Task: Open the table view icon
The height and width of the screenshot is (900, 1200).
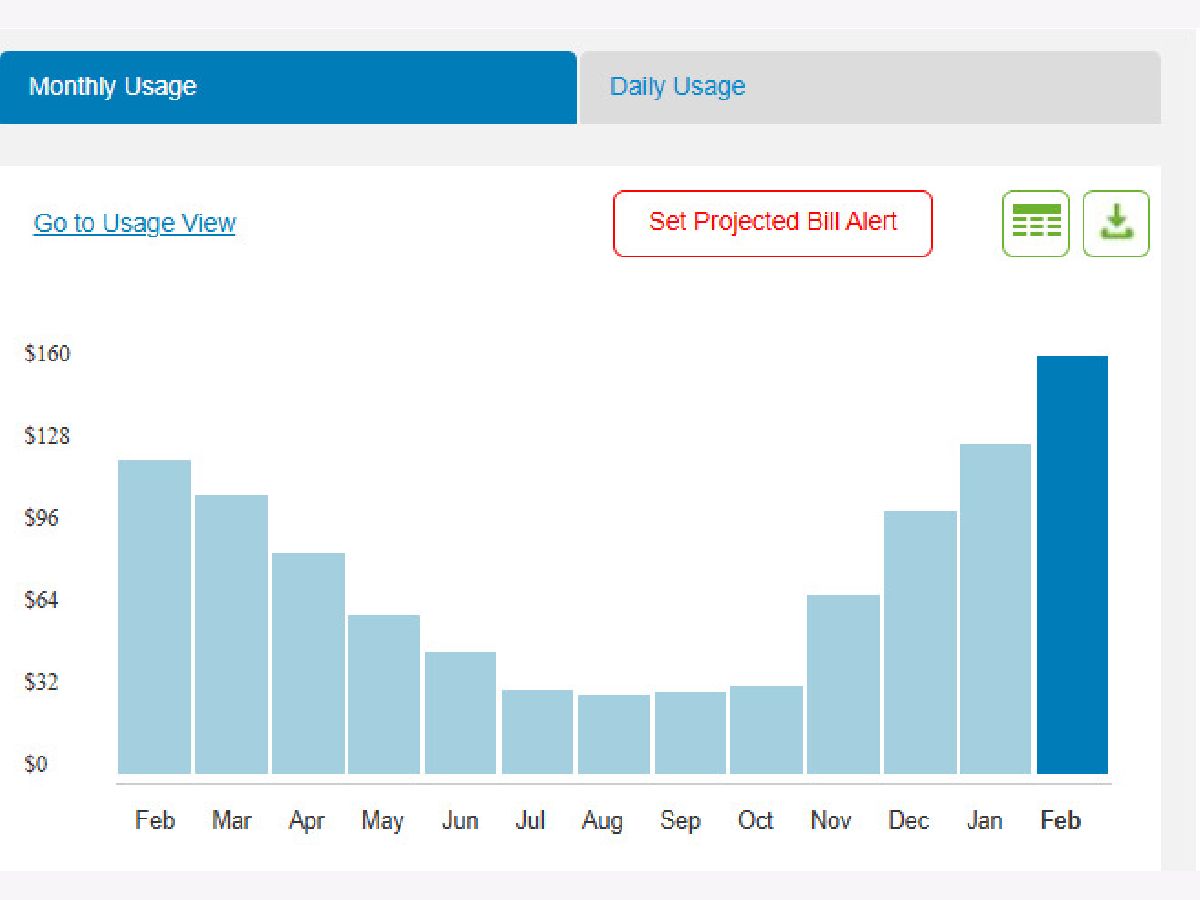Action: tap(1036, 224)
